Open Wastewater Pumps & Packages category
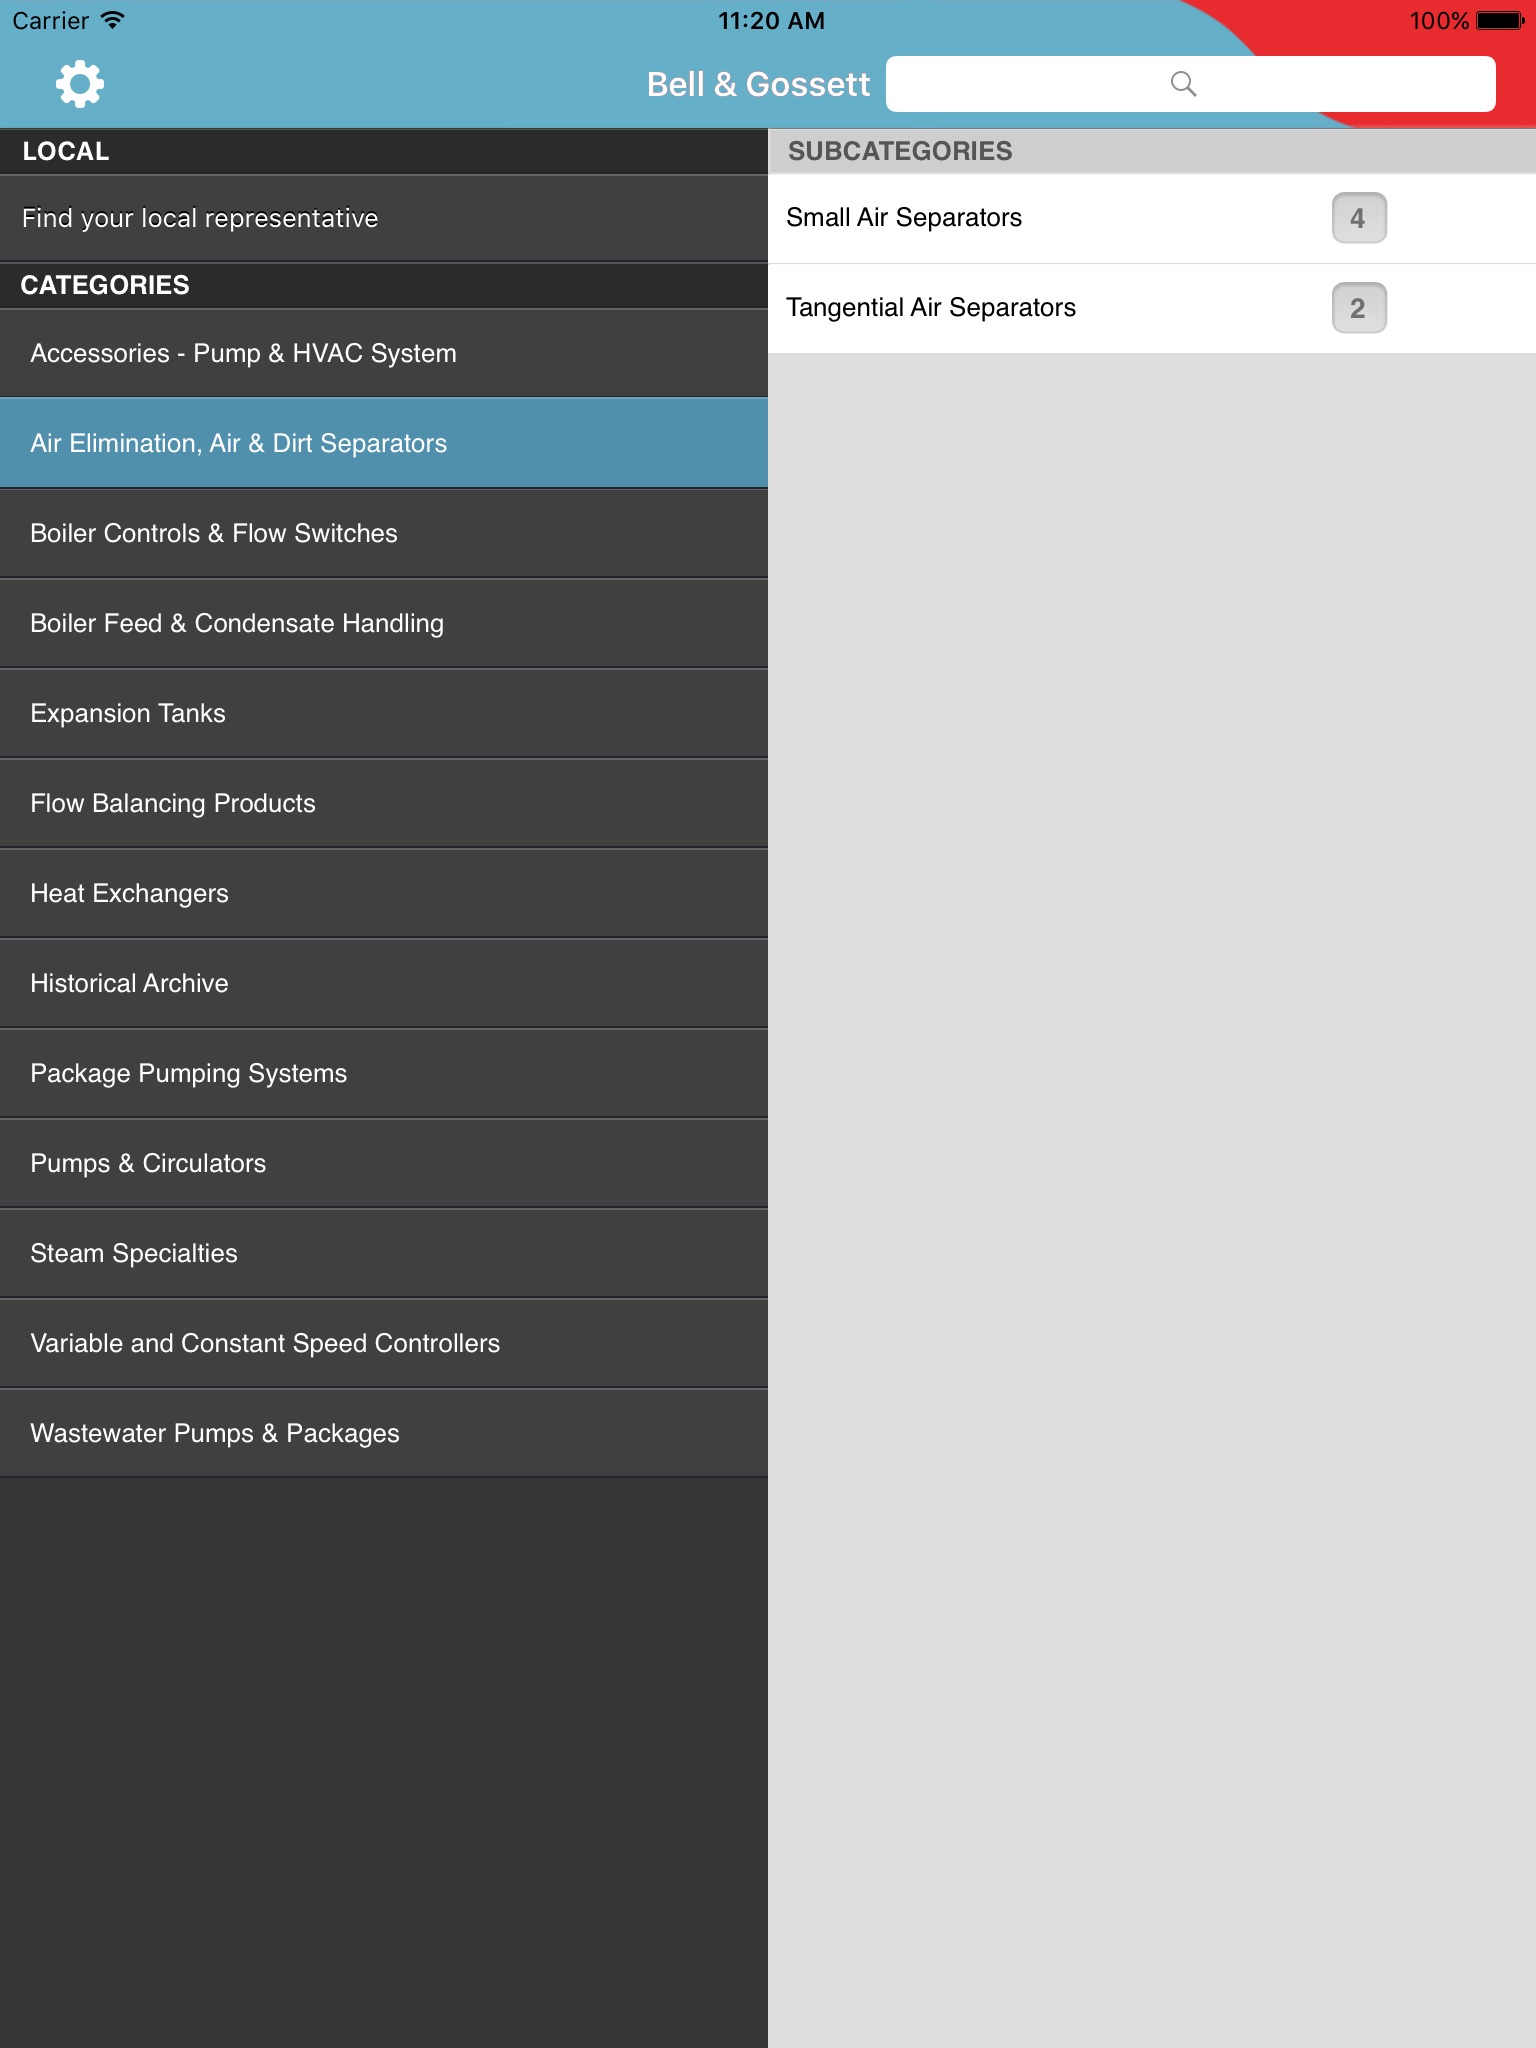1536x2048 pixels. click(x=384, y=1433)
